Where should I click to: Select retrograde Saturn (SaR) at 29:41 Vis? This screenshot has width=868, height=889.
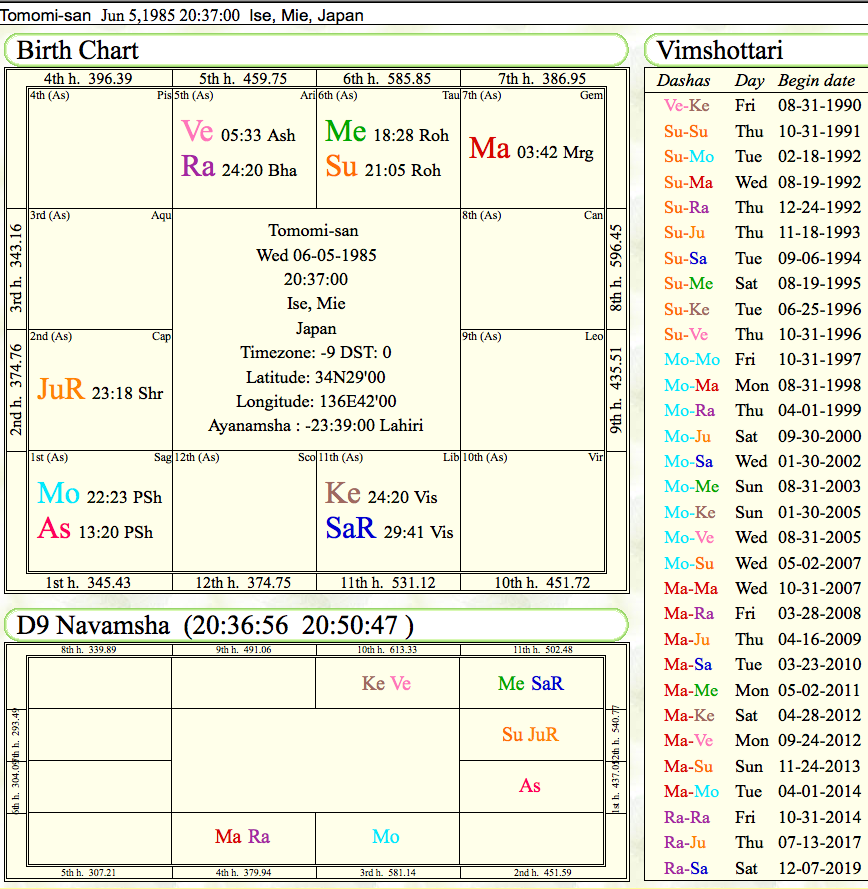tap(350, 529)
